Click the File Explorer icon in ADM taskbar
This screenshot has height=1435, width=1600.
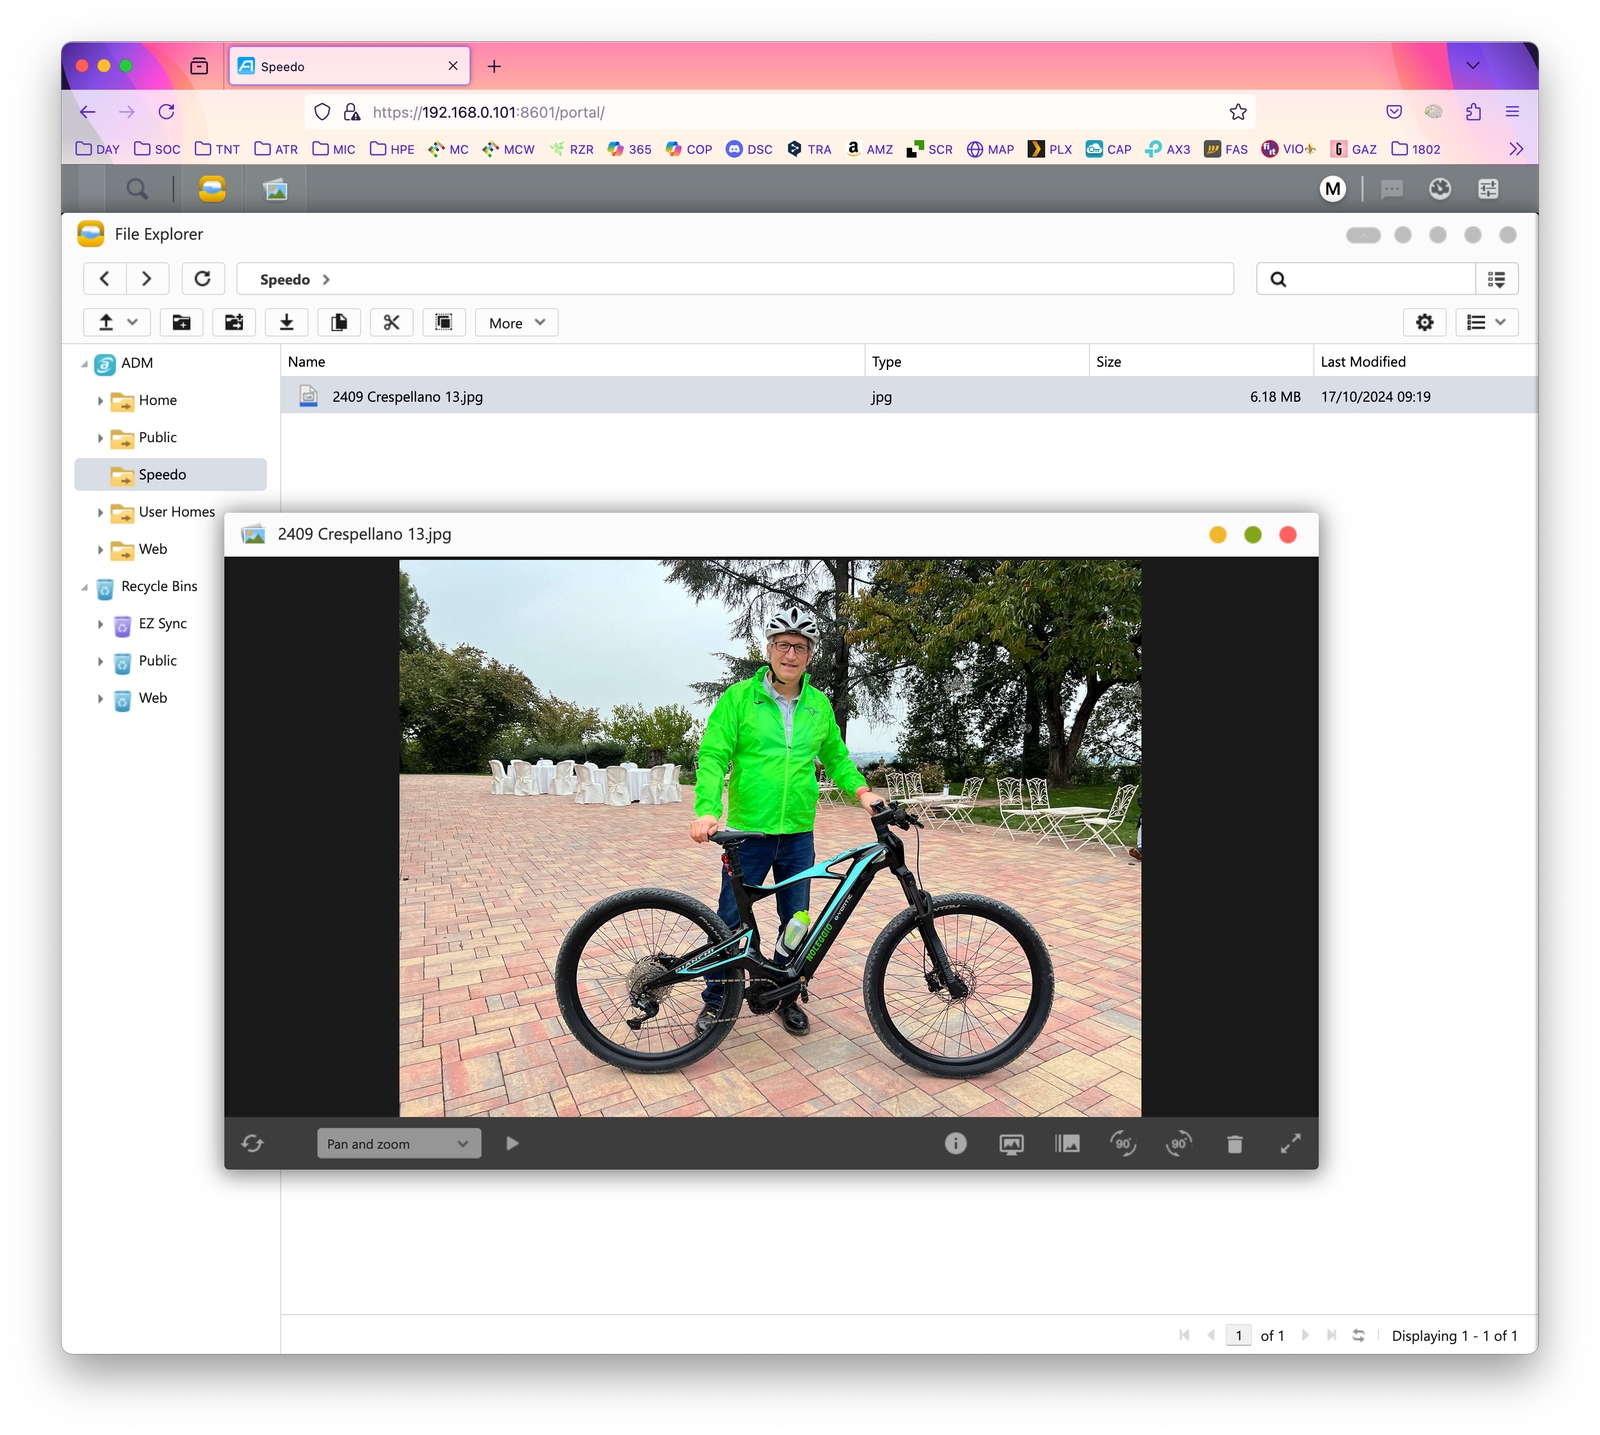pos(212,189)
